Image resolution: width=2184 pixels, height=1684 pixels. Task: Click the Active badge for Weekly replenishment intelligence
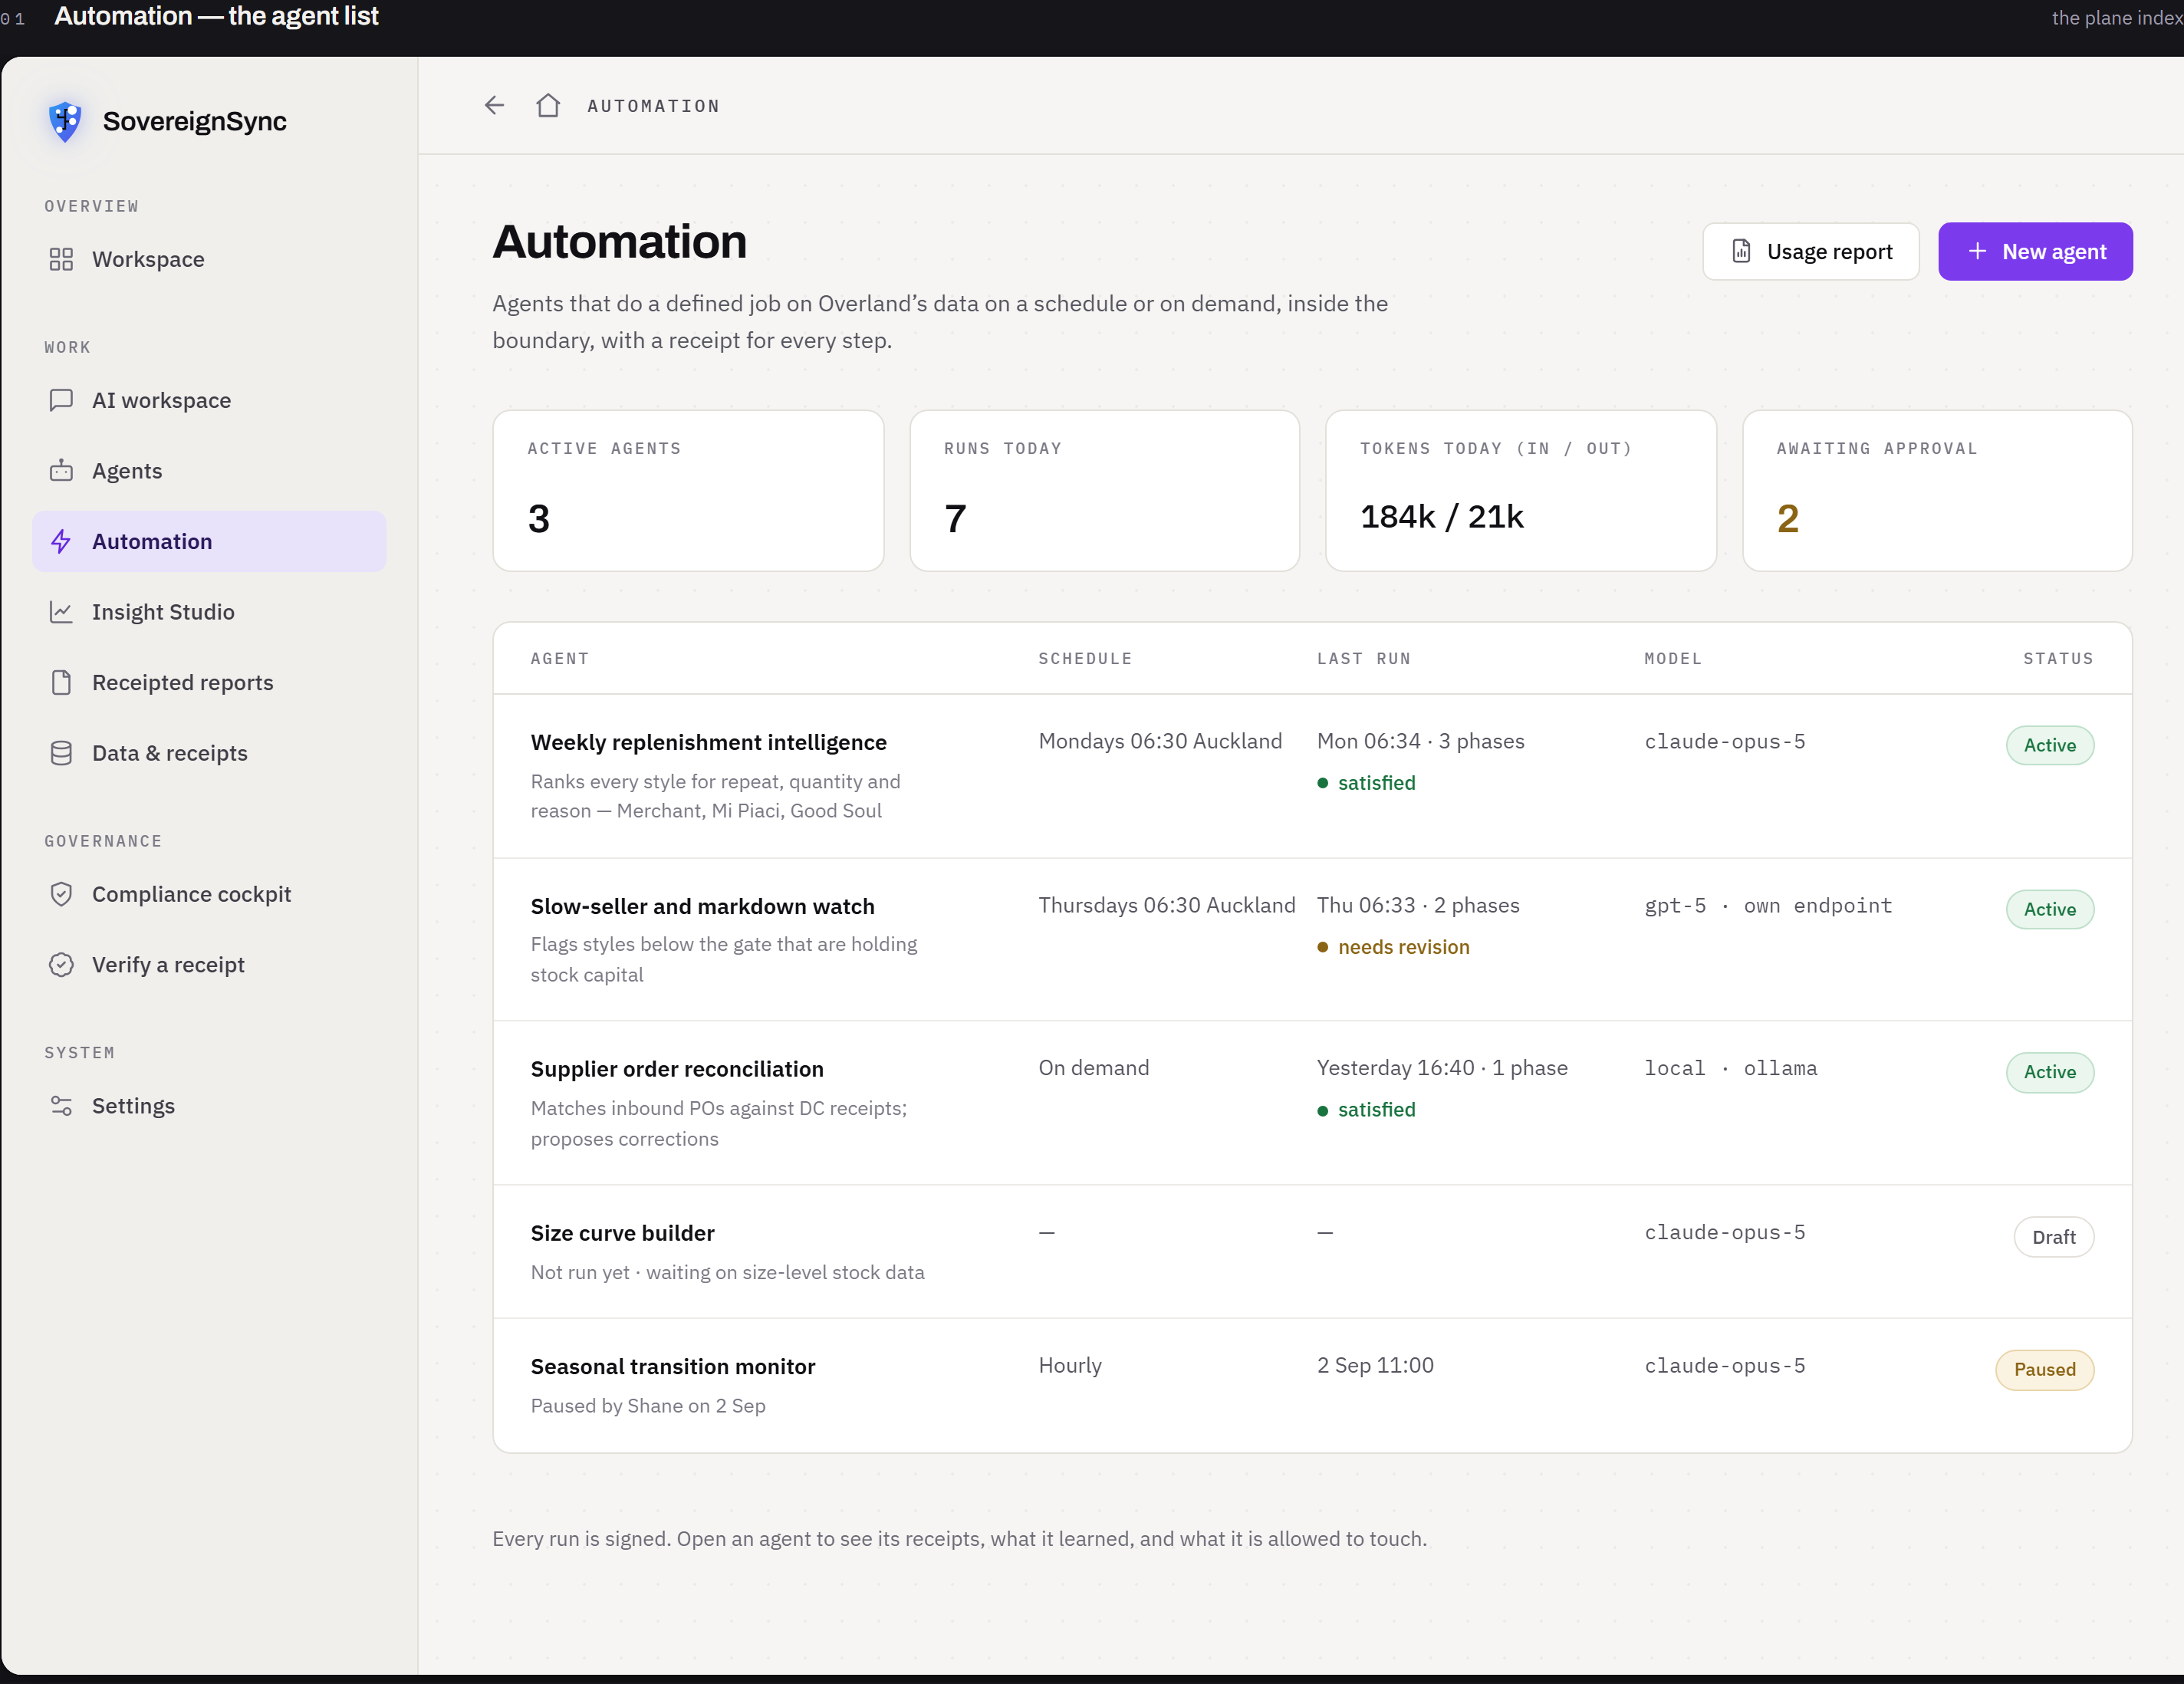tap(2049, 745)
